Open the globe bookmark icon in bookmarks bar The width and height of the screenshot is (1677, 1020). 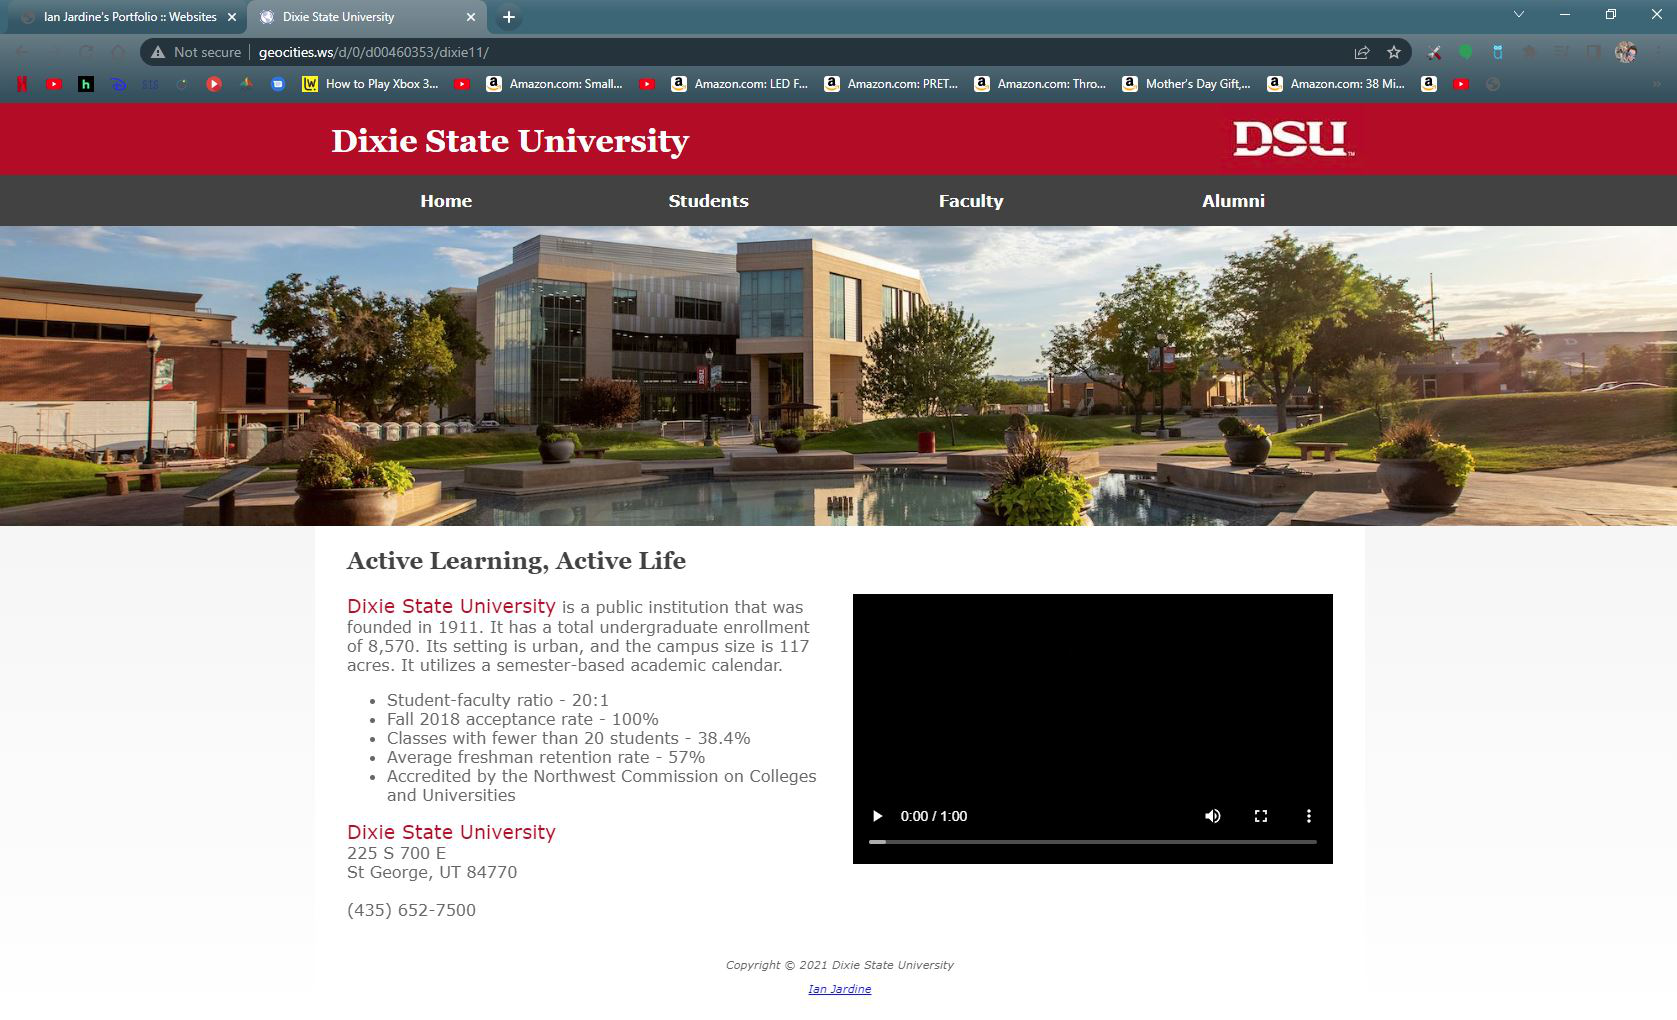click(x=1493, y=84)
